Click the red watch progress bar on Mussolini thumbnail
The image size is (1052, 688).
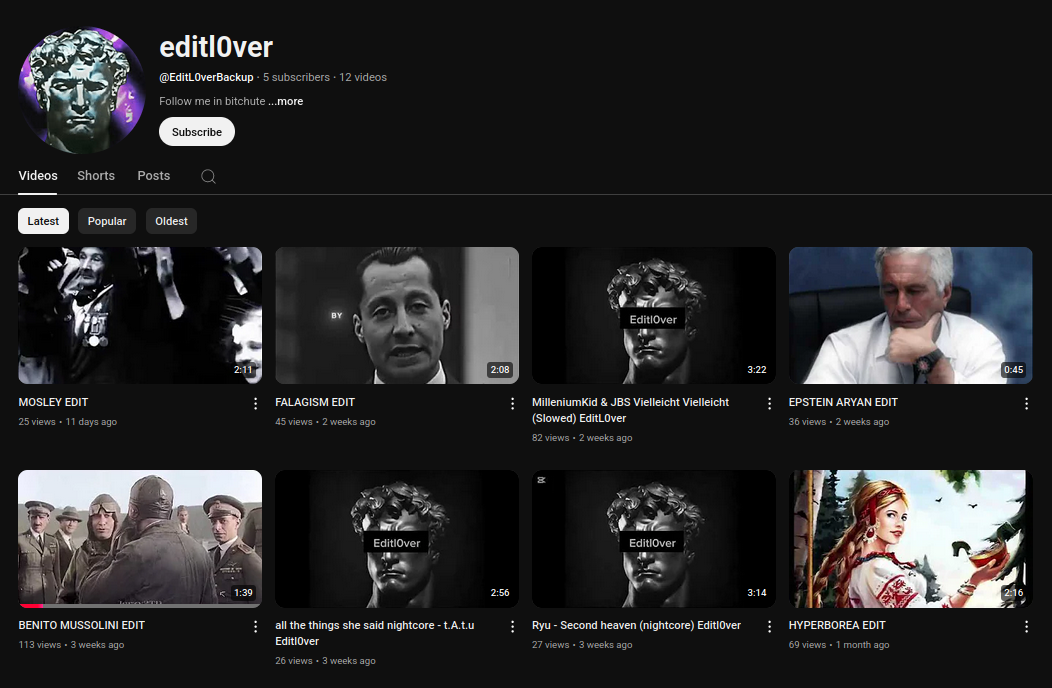click(x=31, y=605)
